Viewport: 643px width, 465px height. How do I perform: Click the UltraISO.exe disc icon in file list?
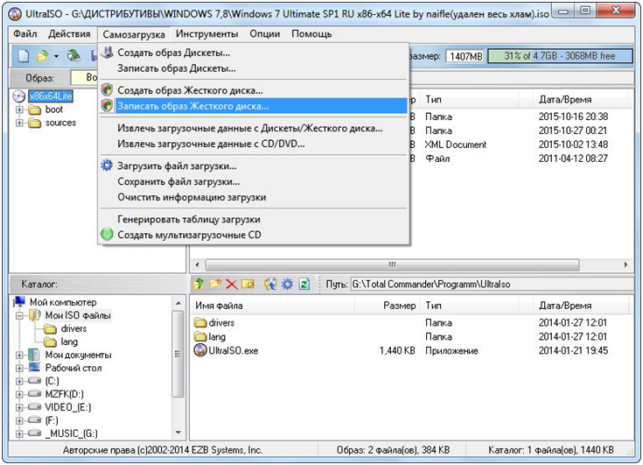click(x=200, y=350)
